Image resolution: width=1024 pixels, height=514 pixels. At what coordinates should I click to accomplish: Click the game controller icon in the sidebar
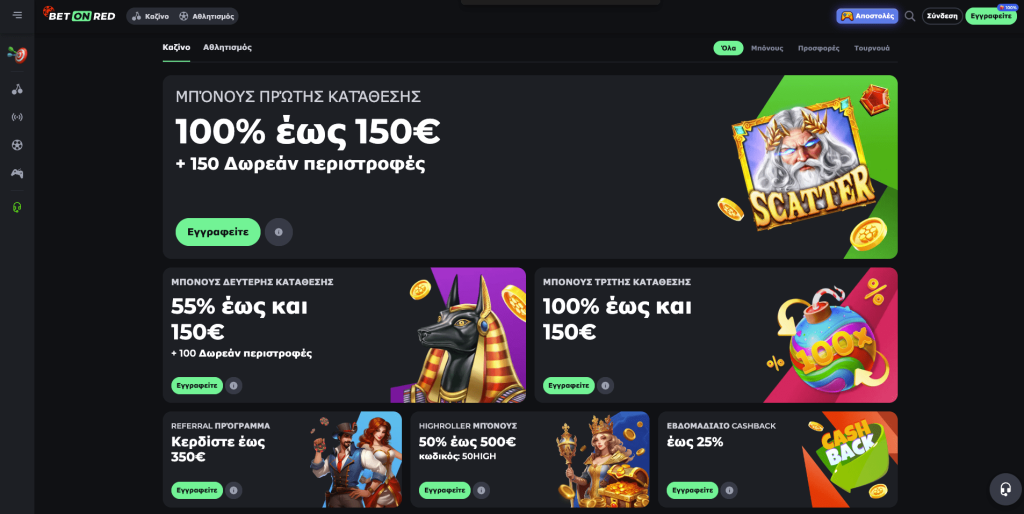tap(17, 173)
